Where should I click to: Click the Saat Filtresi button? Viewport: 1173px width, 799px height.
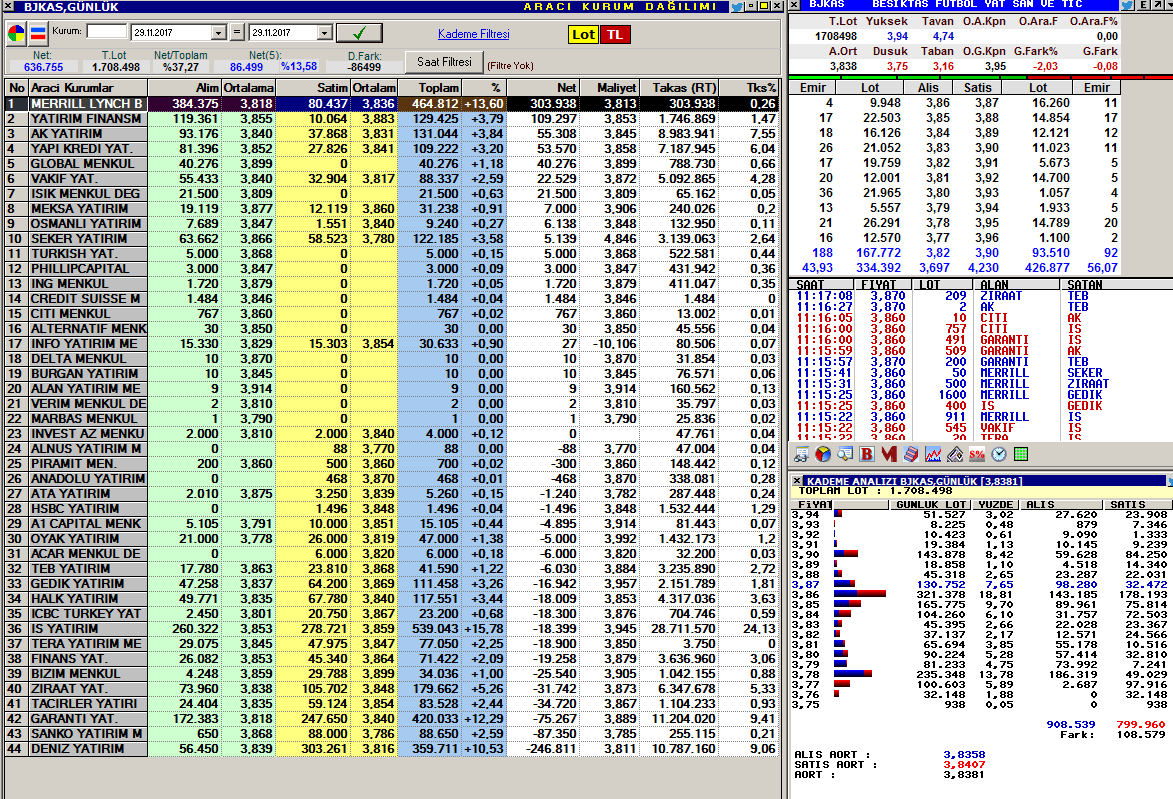pos(444,62)
